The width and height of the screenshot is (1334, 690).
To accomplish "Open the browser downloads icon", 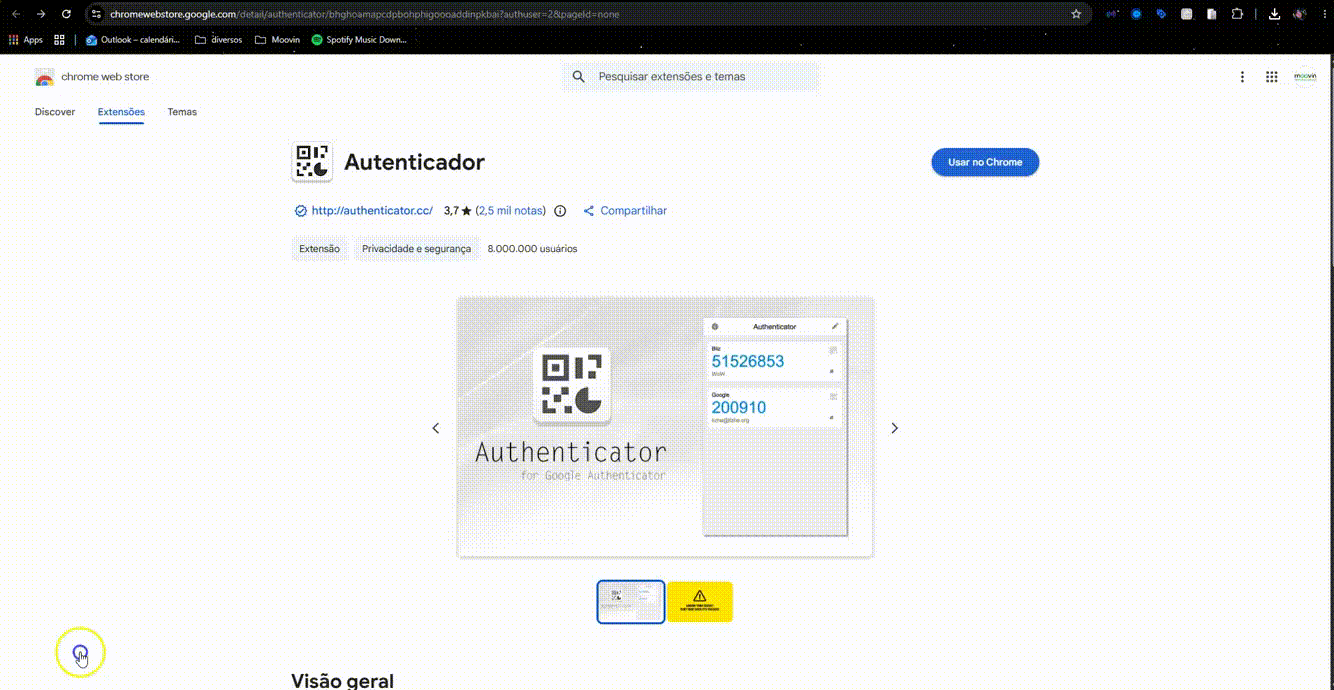I will pyautogui.click(x=1274, y=14).
